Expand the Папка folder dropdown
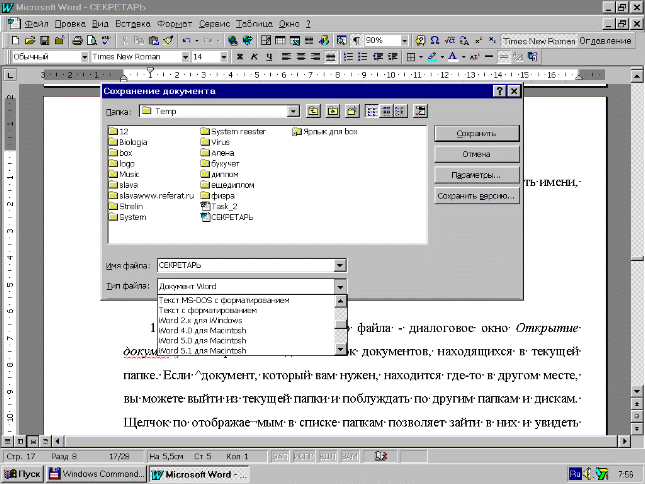This screenshot has height=484, width=645. pos(292,111)
